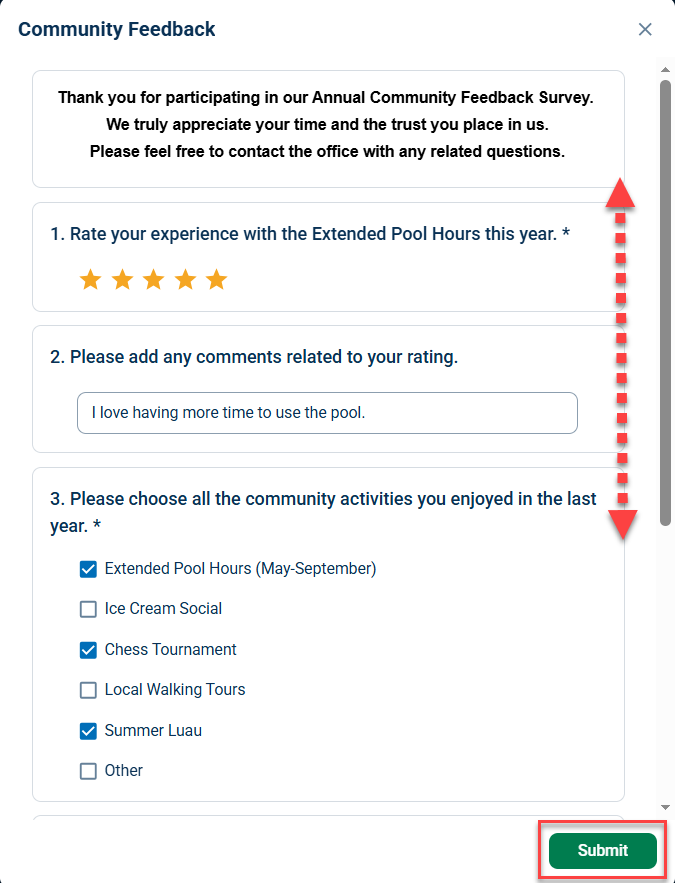This screenshot has height=883, width=675.
Task: Select the third rating star
Action: 153,279
